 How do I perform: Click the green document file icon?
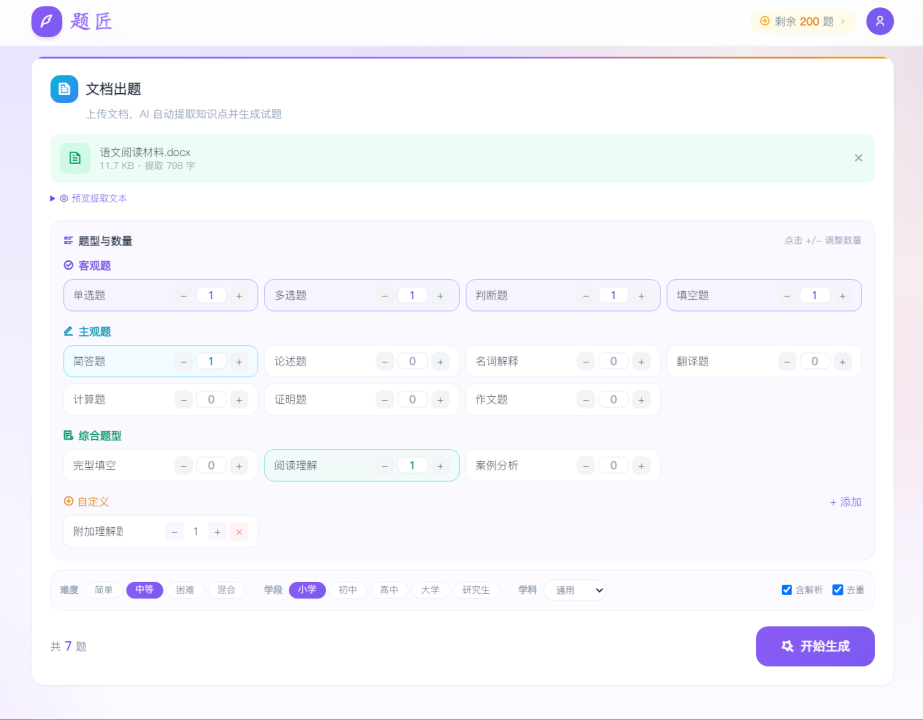pos(76,158)
